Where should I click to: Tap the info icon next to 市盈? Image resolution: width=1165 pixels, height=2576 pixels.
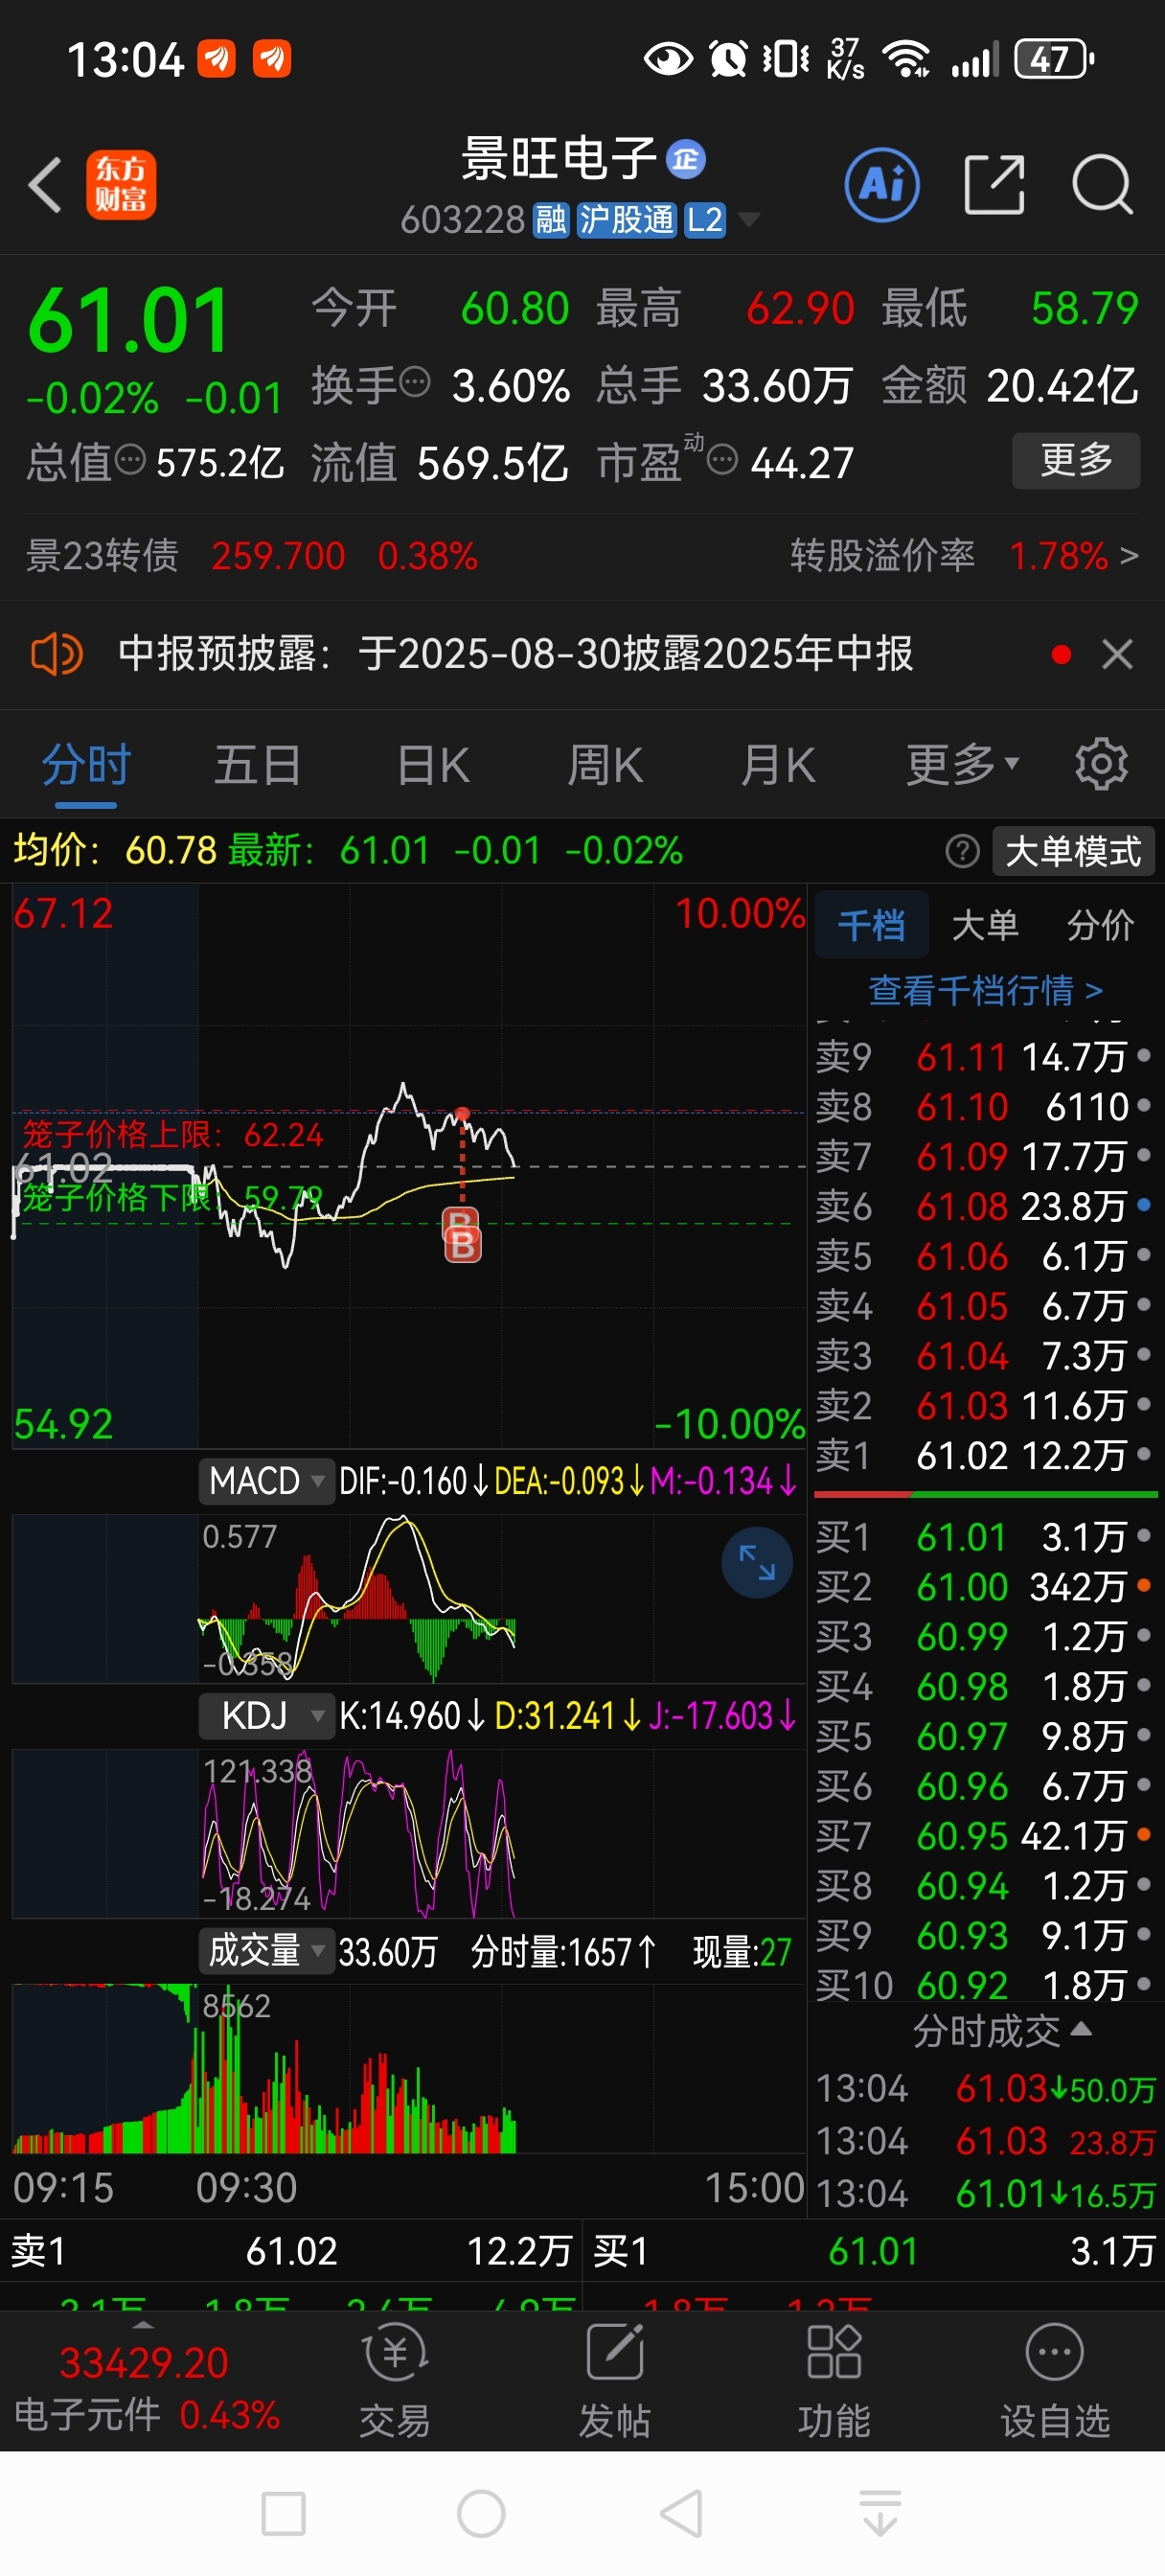(722, 459)
